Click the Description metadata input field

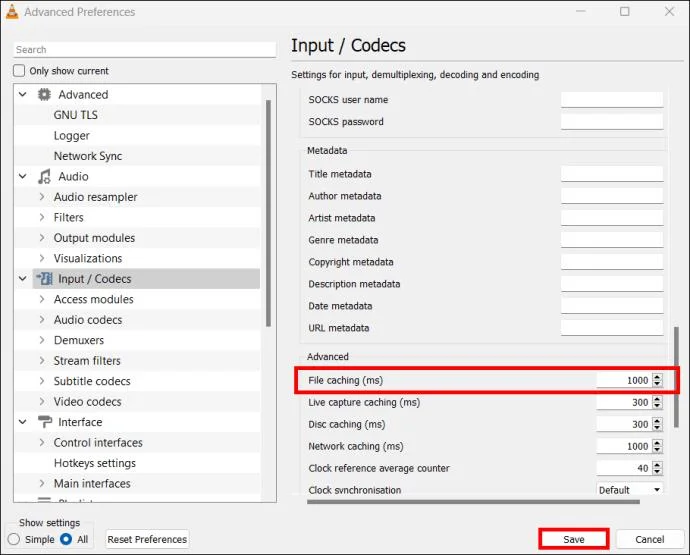click(612, 284)
